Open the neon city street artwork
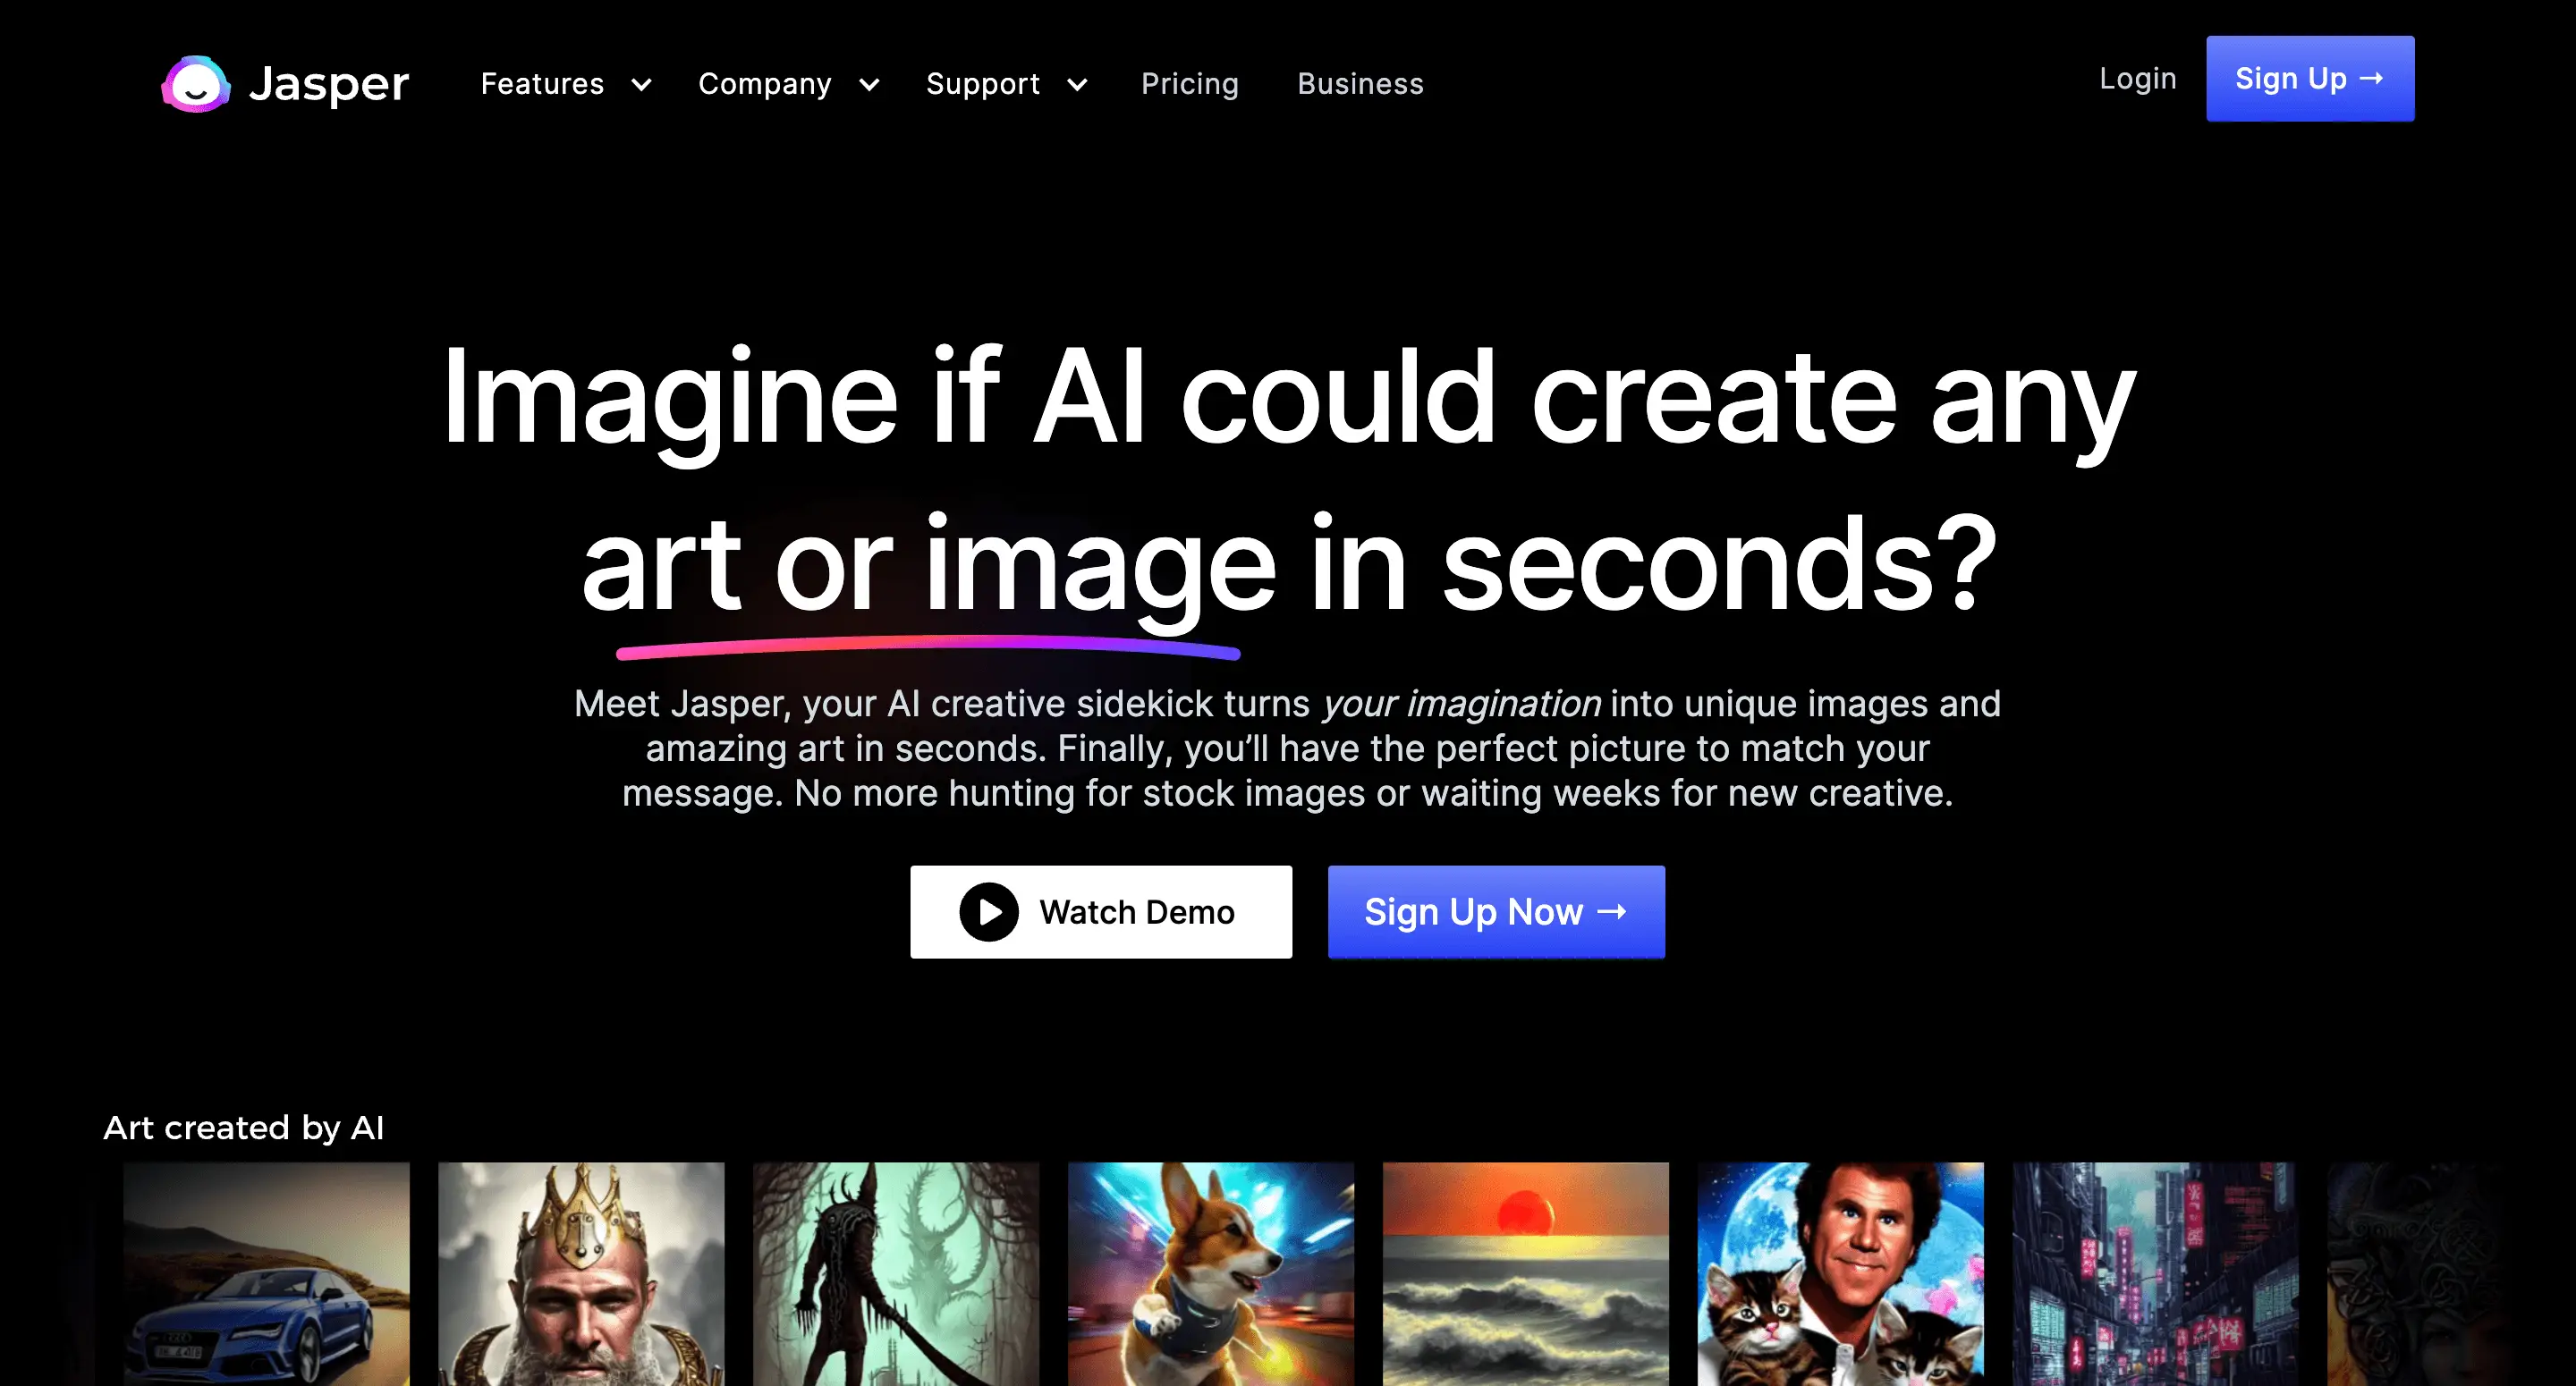The width and height of the screenshot is (2576, 1386). 2156,1274
